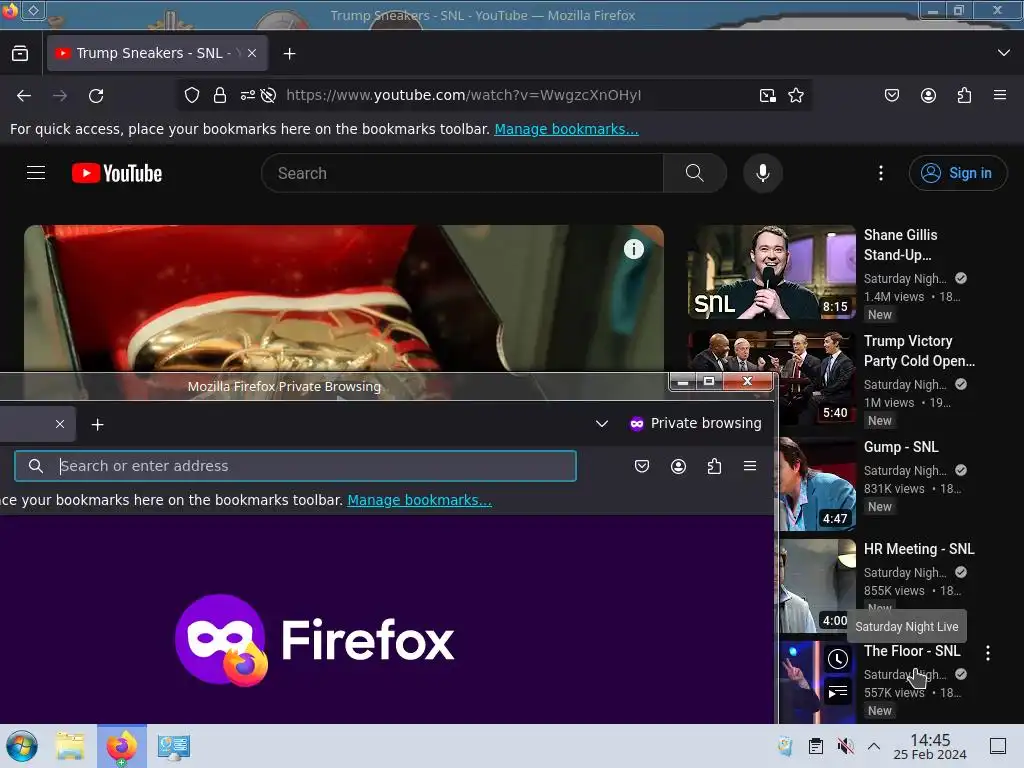Click the main window URL address field
The width and height of the screenshot is (1024, 768).
[464, 95]
